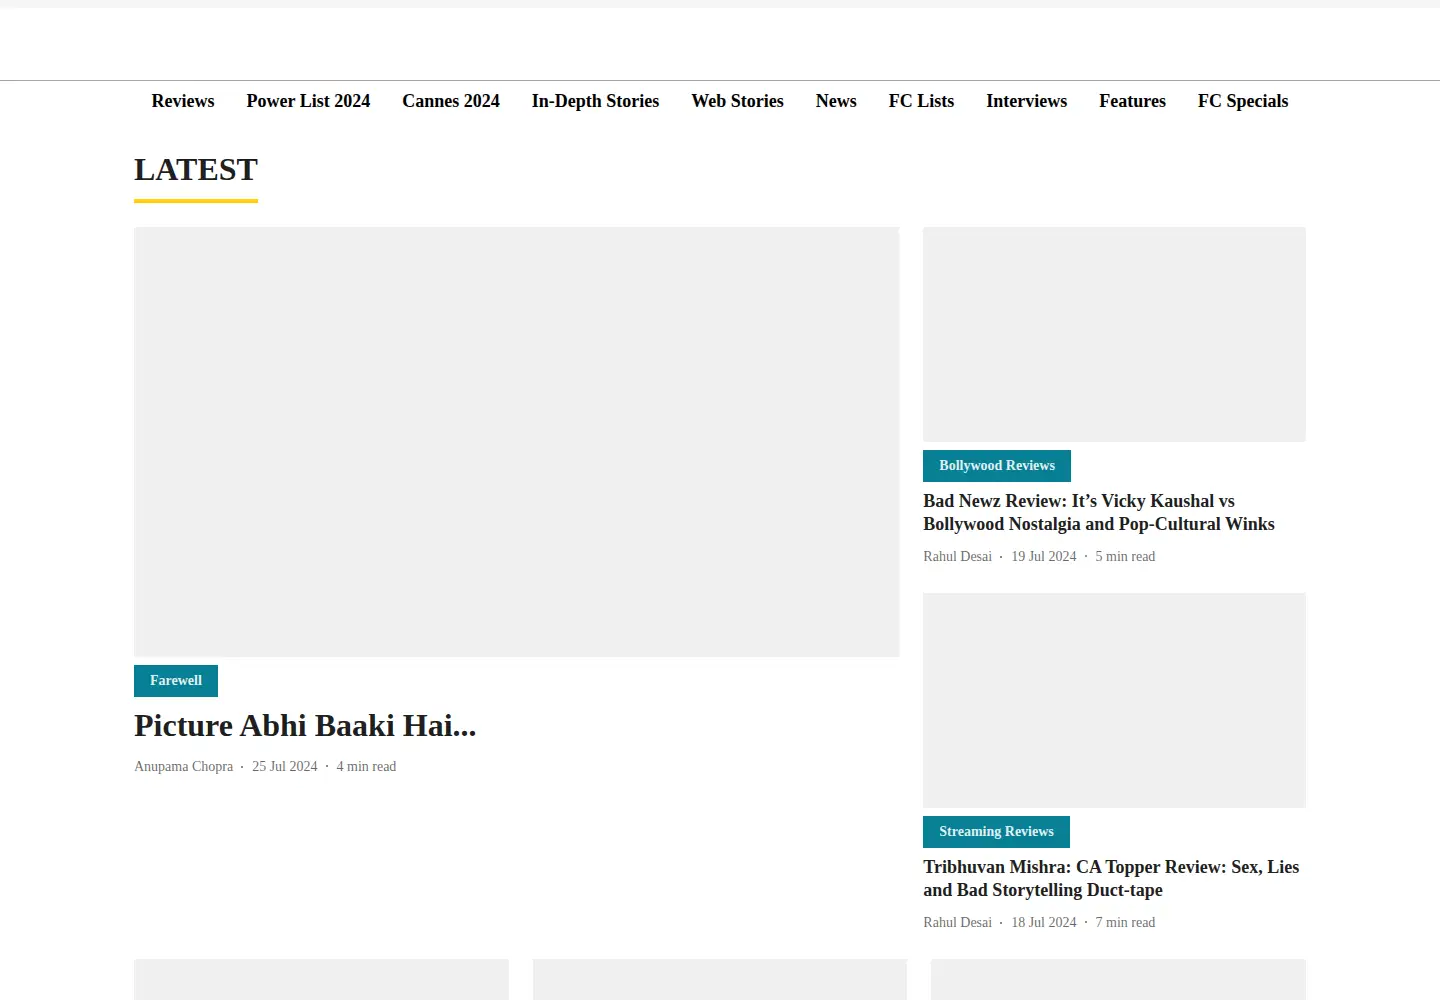Read the Bad Newz Review article

coord(1099,512)
